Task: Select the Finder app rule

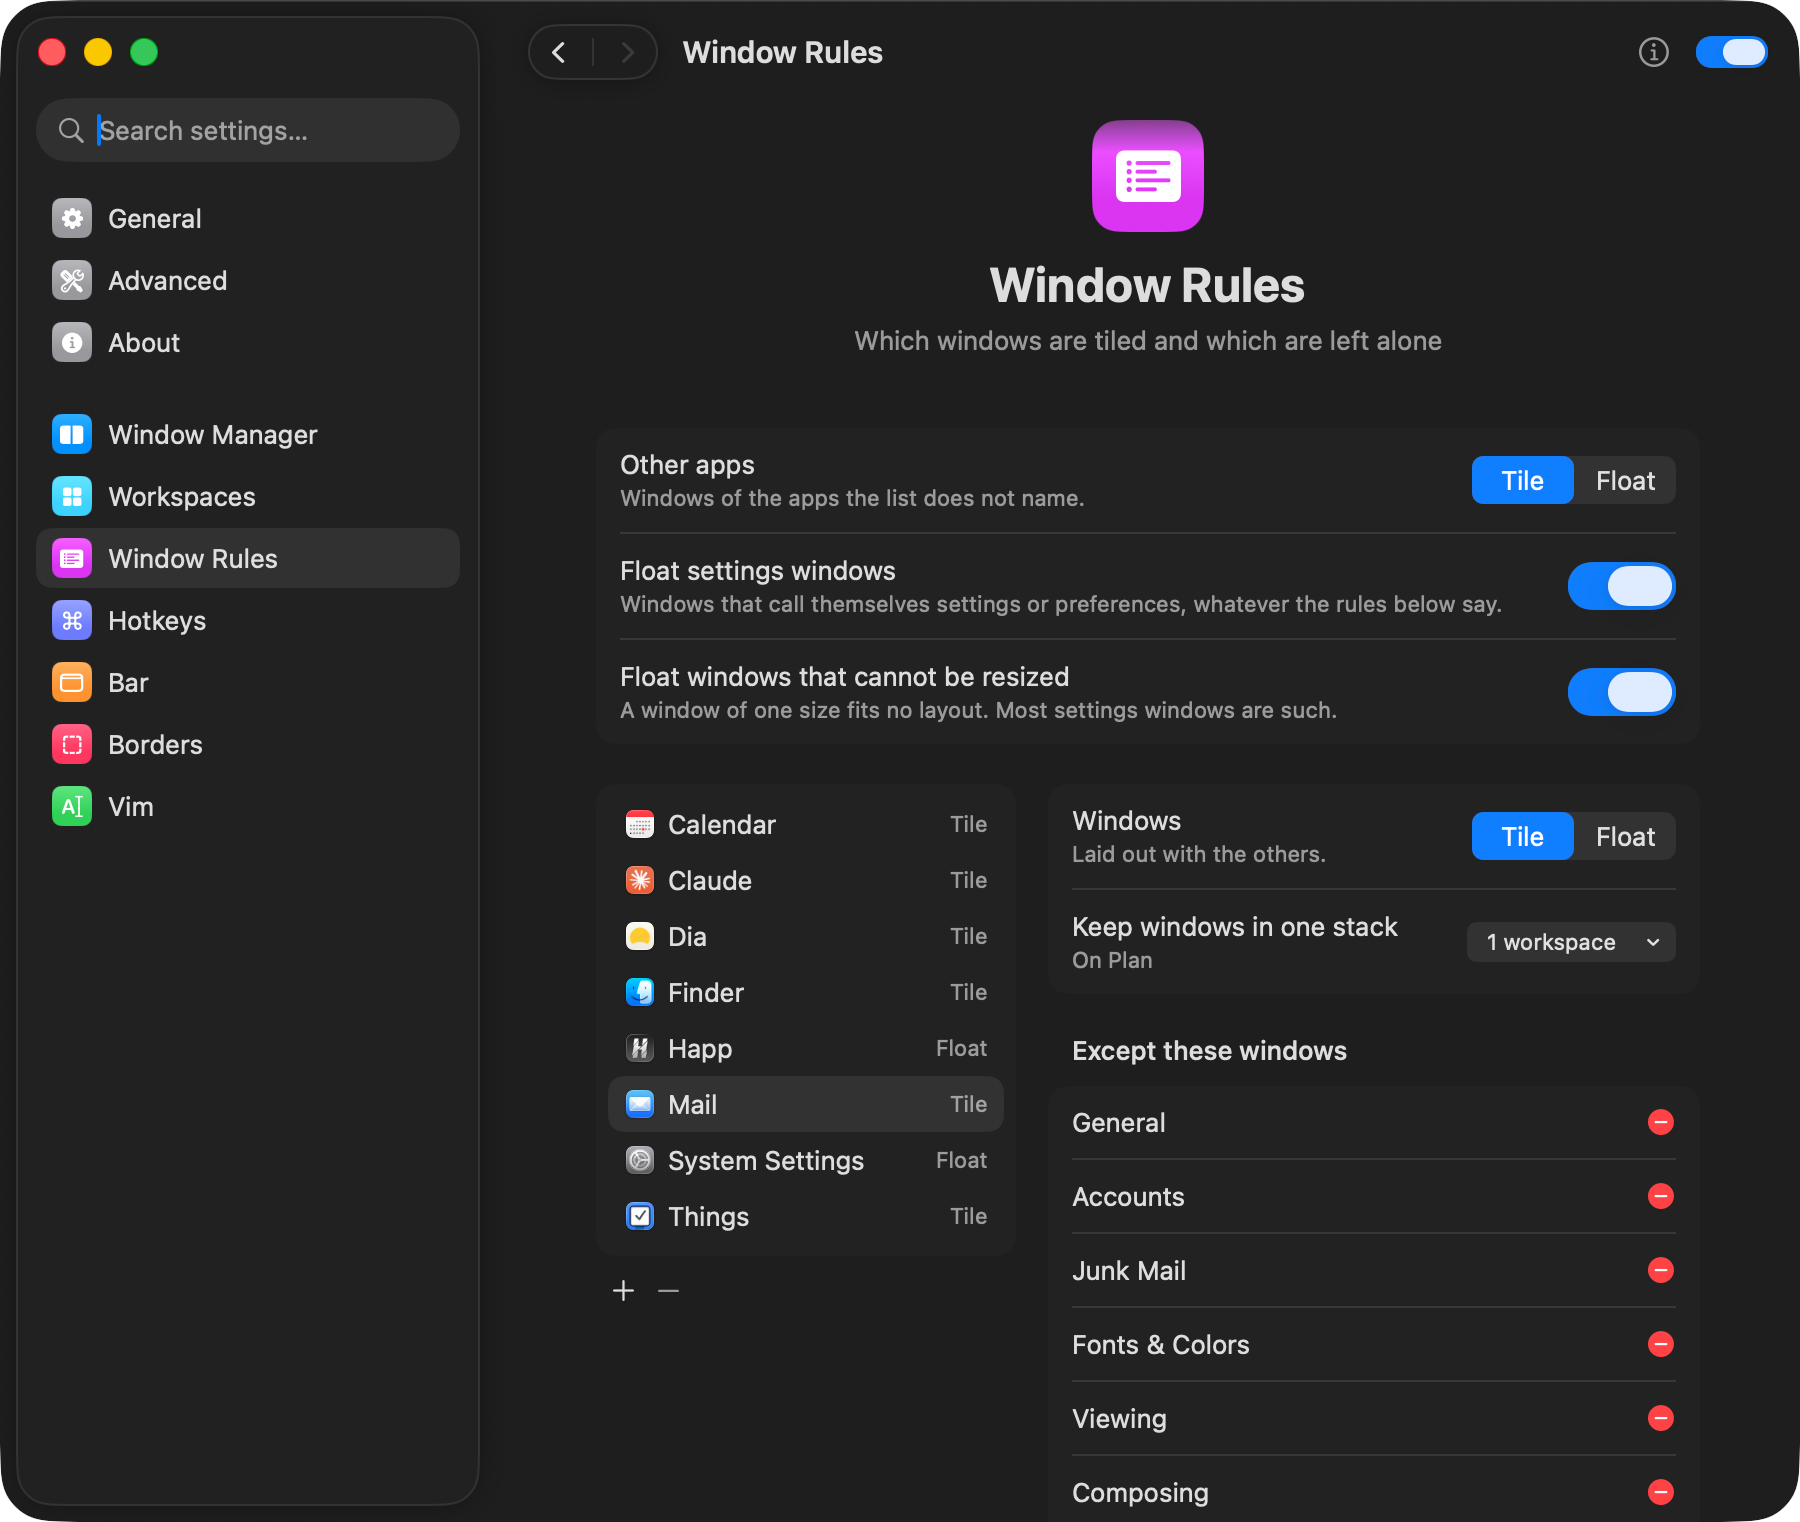Action: click(806, 993)
